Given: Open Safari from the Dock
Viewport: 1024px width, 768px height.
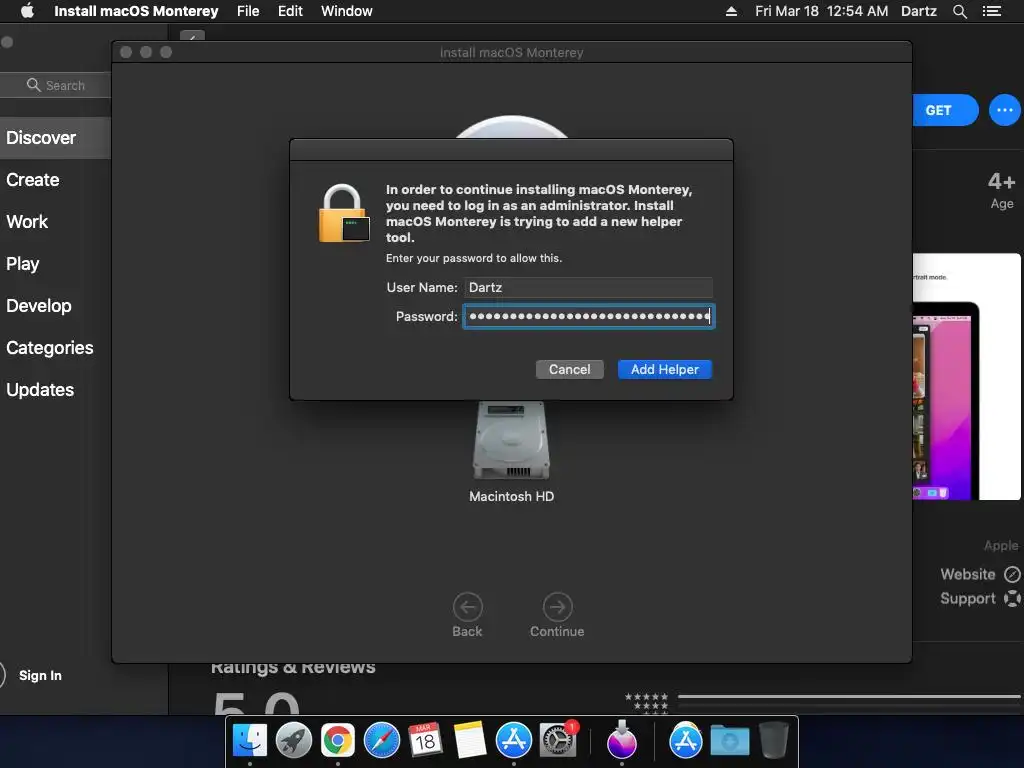Looking at the screenshot, I should coord(381,741).
